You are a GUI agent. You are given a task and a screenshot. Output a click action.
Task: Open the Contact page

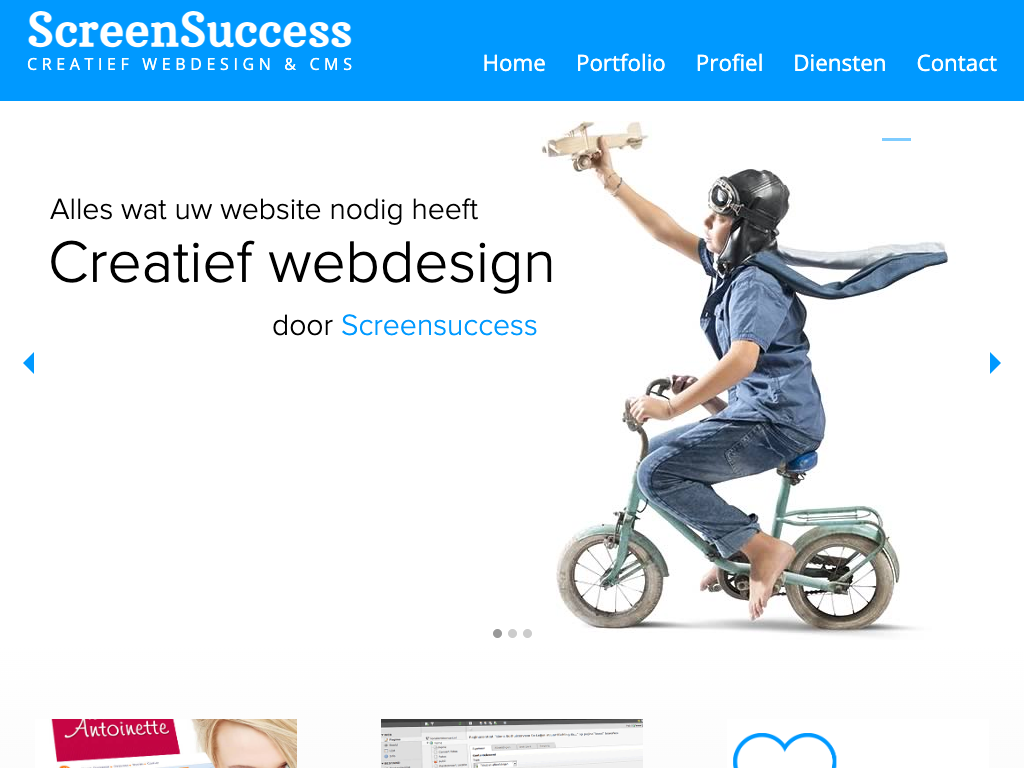(956, 63)
